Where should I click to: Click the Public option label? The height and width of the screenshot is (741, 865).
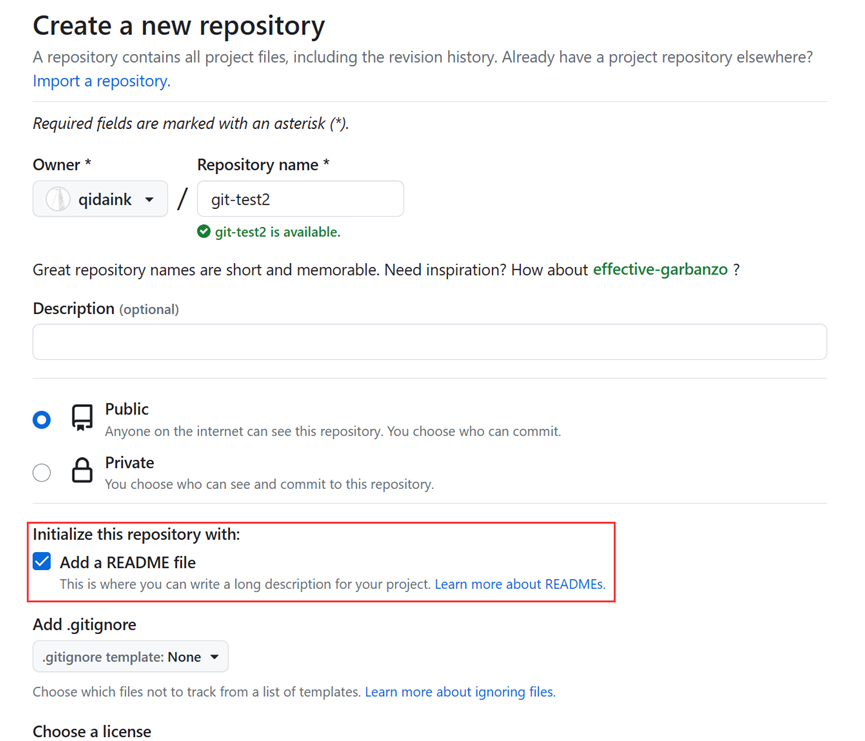click(x=127, y=409)
